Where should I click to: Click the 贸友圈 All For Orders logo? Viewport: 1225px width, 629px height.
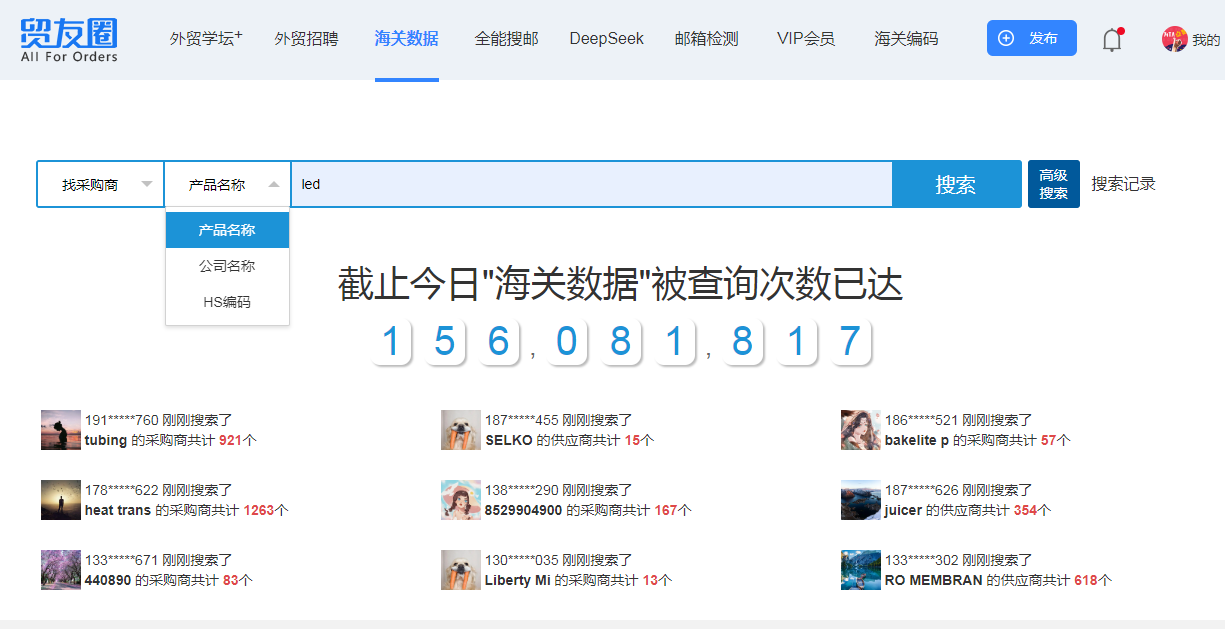pos(69,40)
